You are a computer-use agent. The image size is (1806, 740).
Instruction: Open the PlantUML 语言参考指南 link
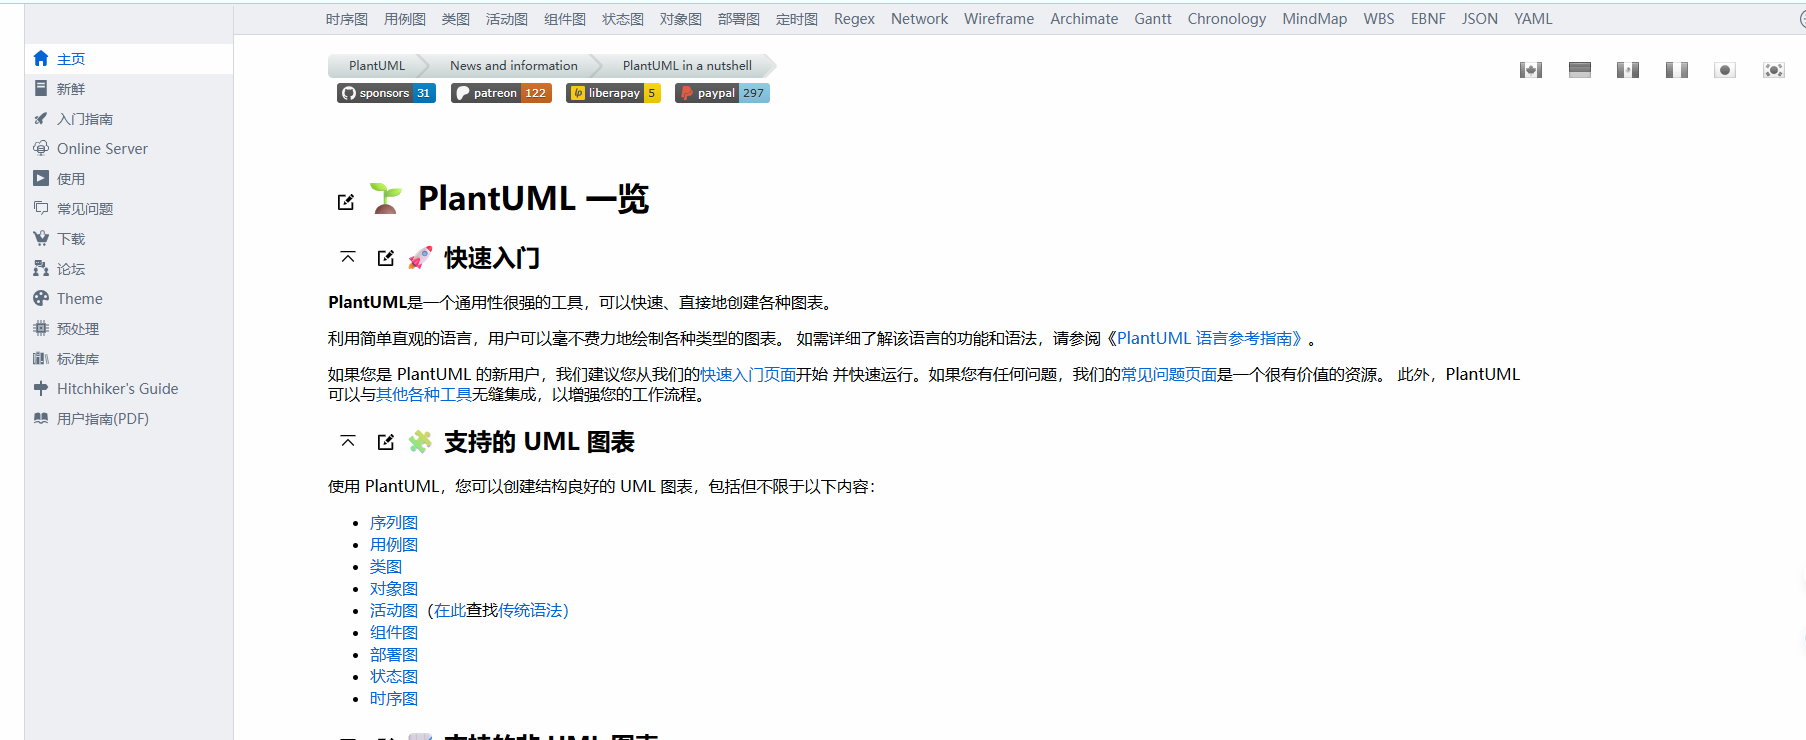(x=1209, y=339)
